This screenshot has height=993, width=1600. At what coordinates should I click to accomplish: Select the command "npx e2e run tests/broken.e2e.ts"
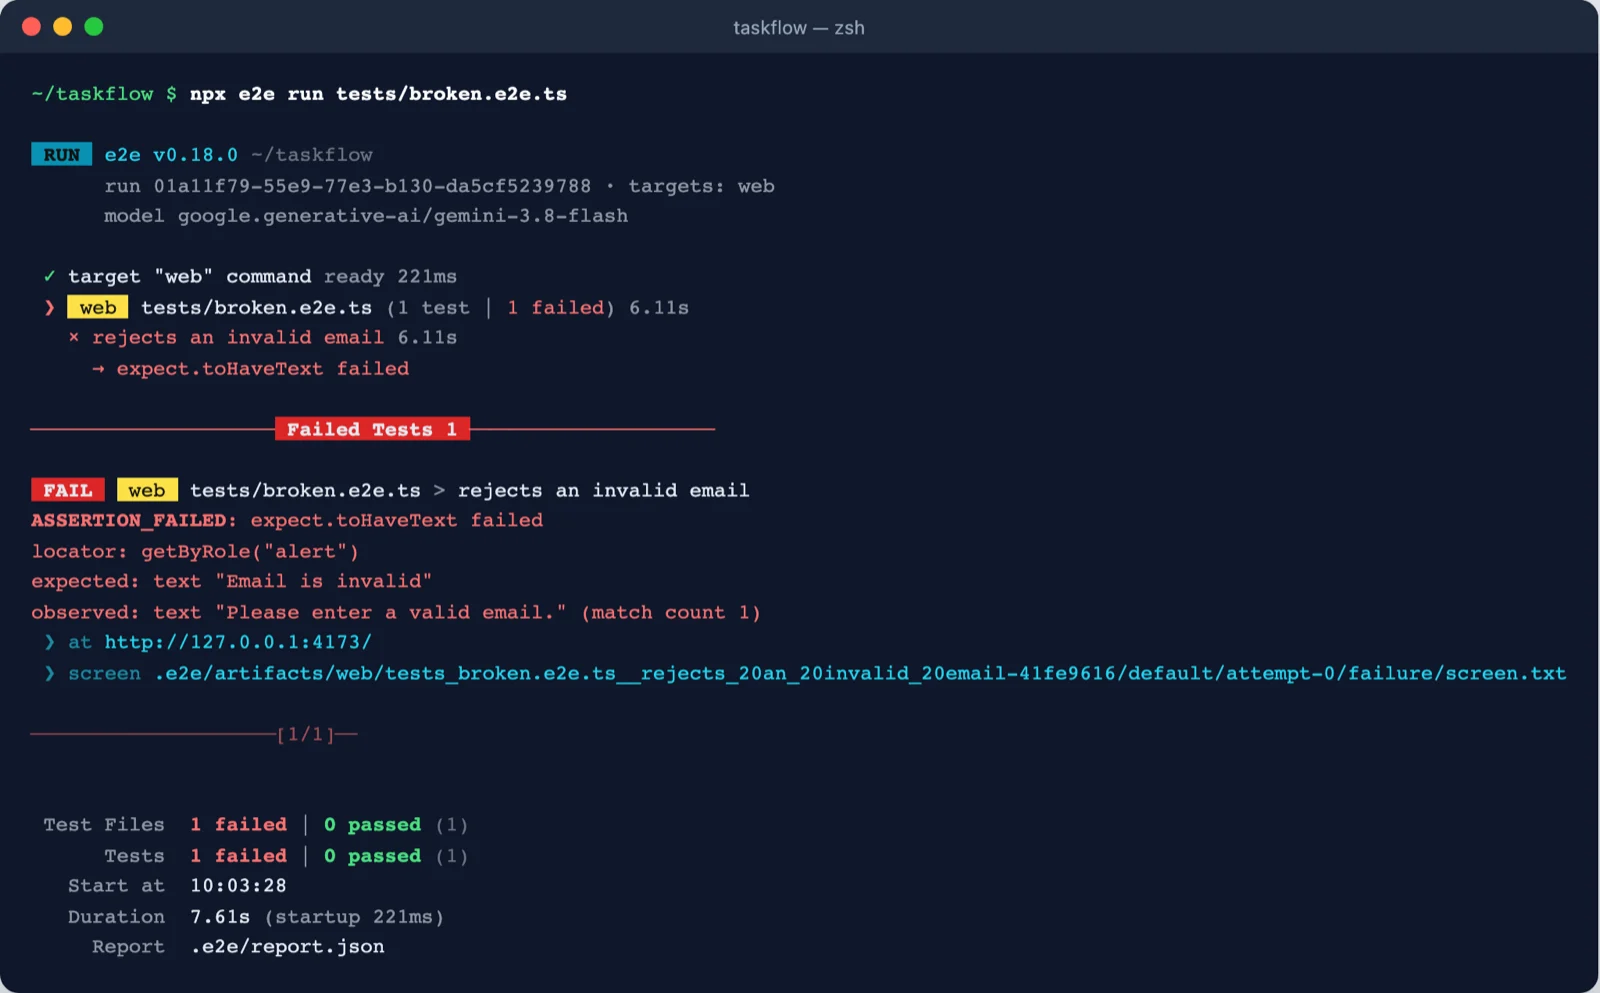pos(378,94)
